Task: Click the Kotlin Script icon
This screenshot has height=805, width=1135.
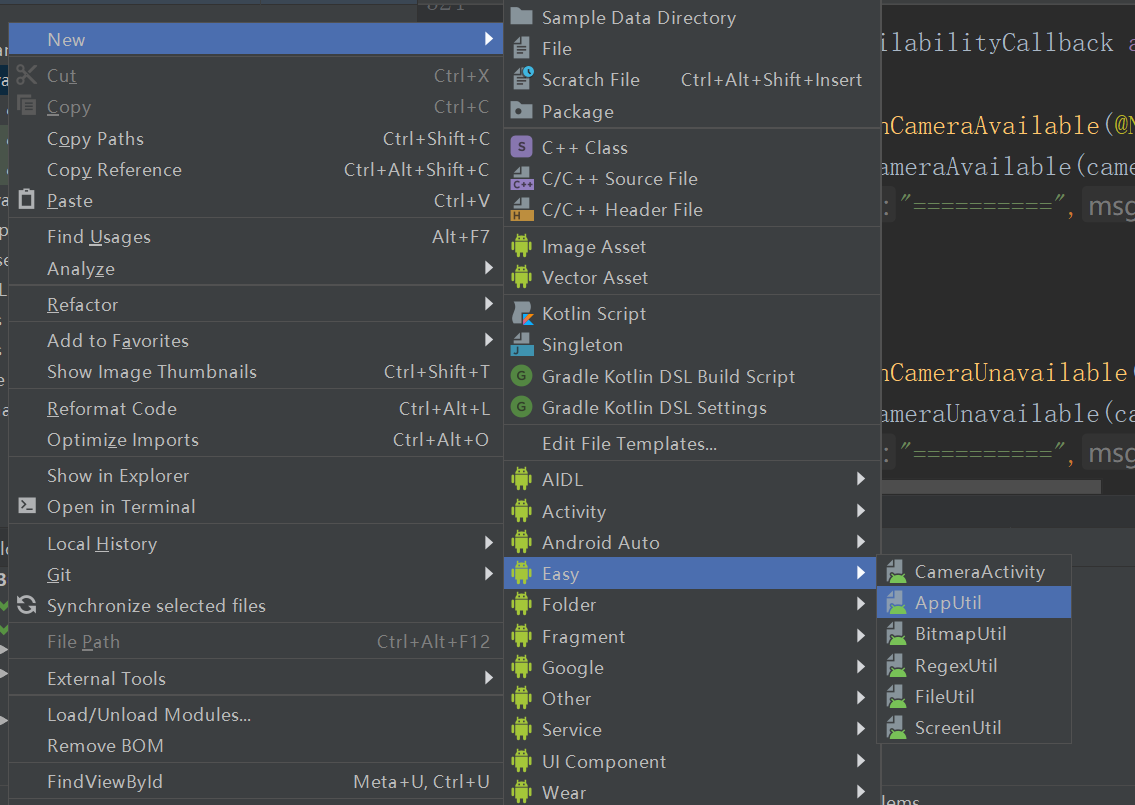Action: pyautogui.click(x=522, y=313)
